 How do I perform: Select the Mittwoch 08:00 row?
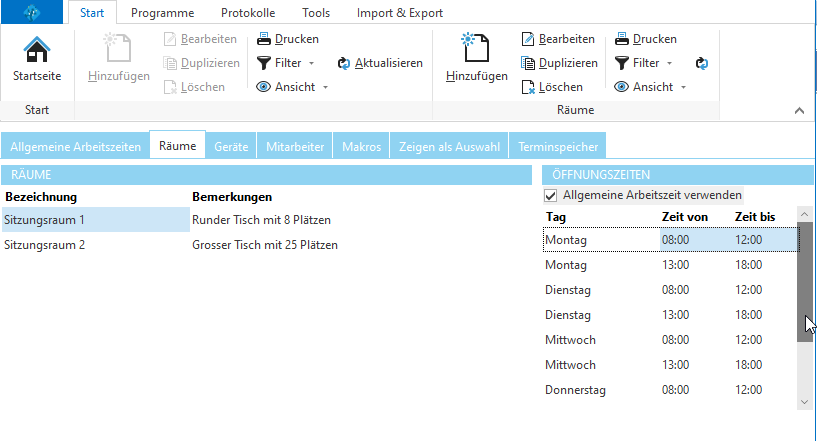coord(671,340)
